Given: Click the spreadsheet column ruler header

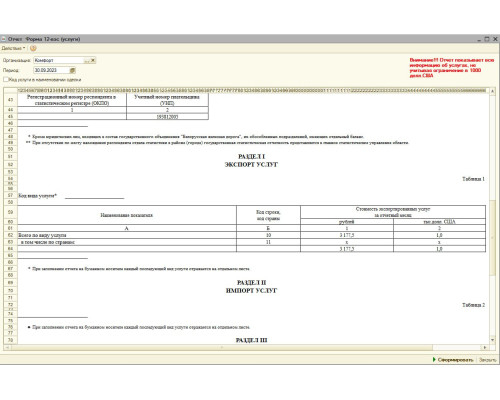Looking at the screenshot, I should (x=252, y=90).
